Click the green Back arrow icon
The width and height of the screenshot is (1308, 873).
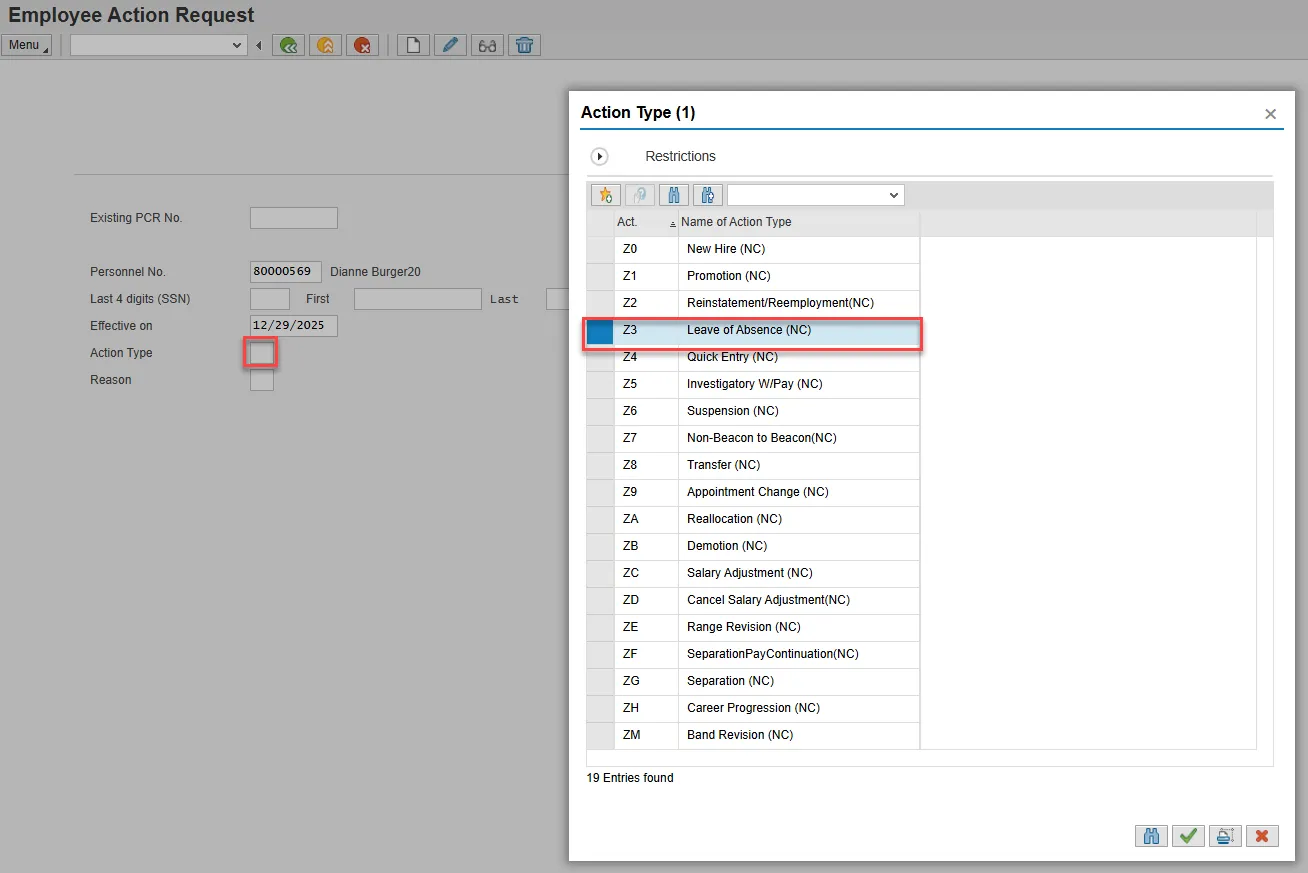pyautogui.click(x=289, y=45)
